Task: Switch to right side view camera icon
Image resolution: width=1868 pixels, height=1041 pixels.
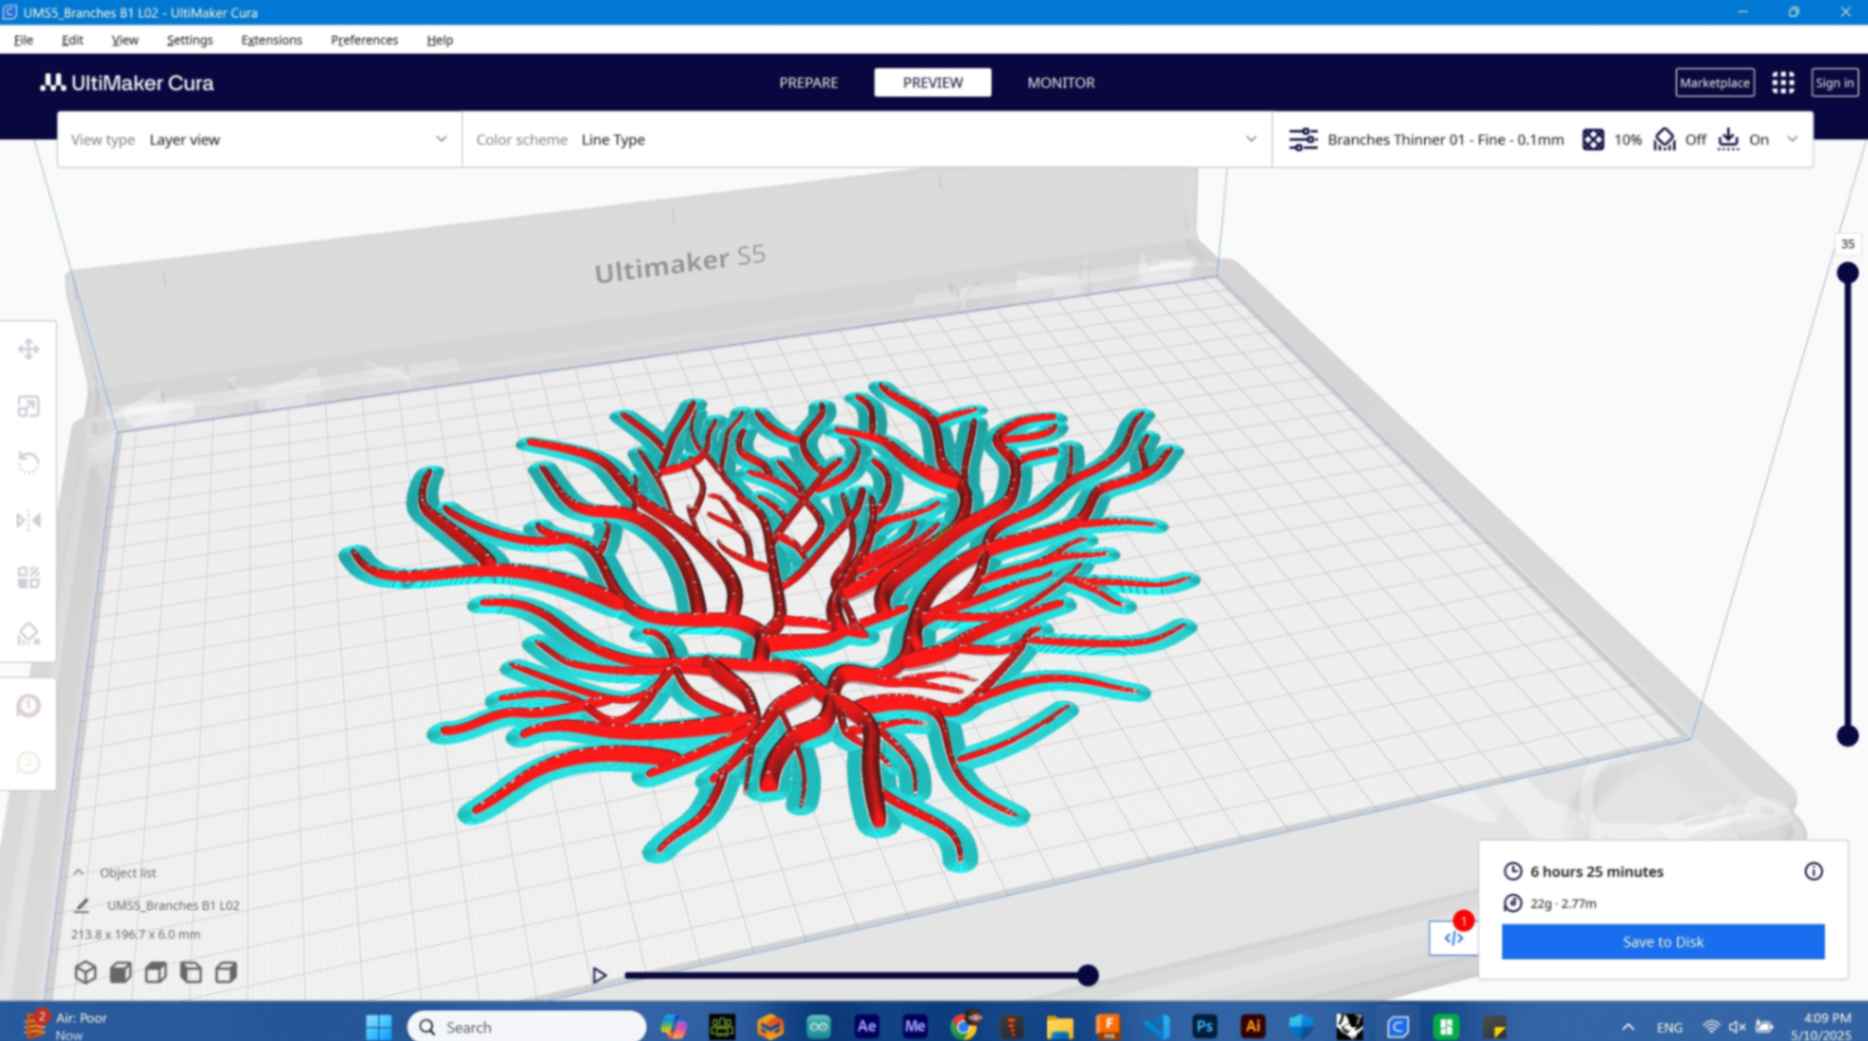Action: [x=226, y=972]
